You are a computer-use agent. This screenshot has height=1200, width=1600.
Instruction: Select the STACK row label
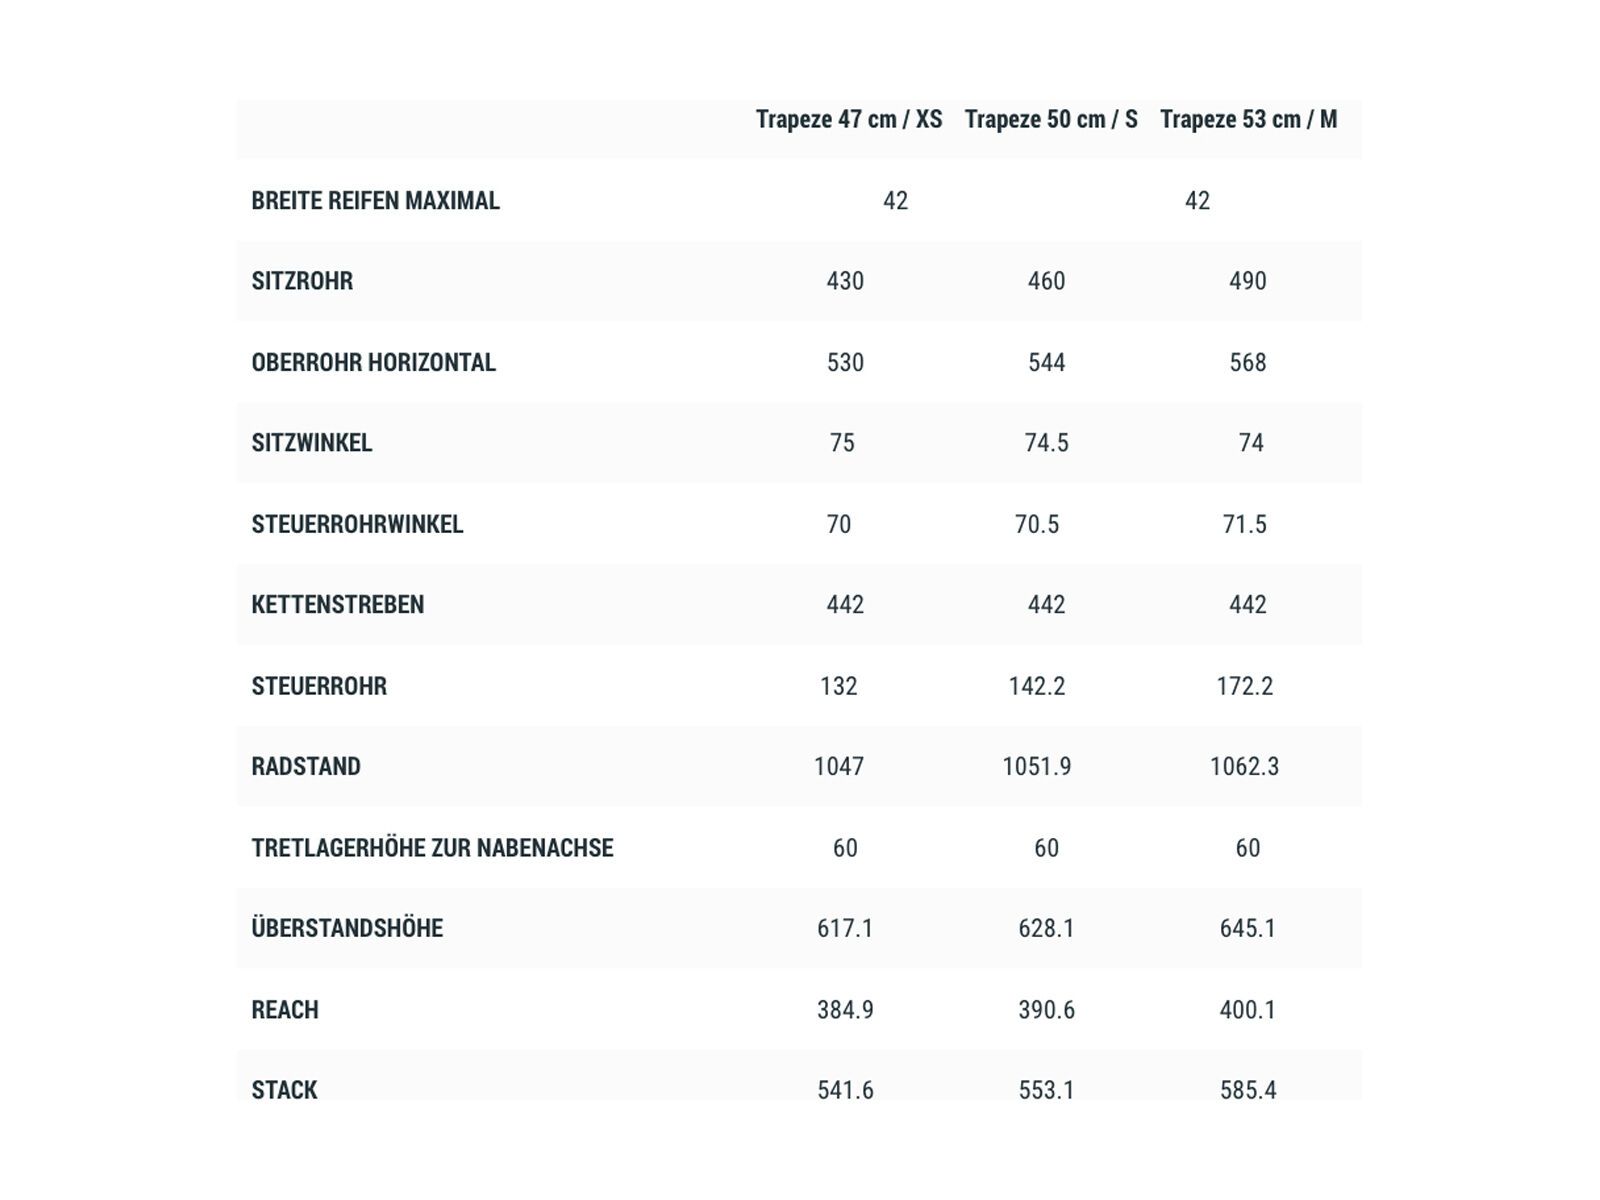pyautogui.click(x=284, y=1090)
